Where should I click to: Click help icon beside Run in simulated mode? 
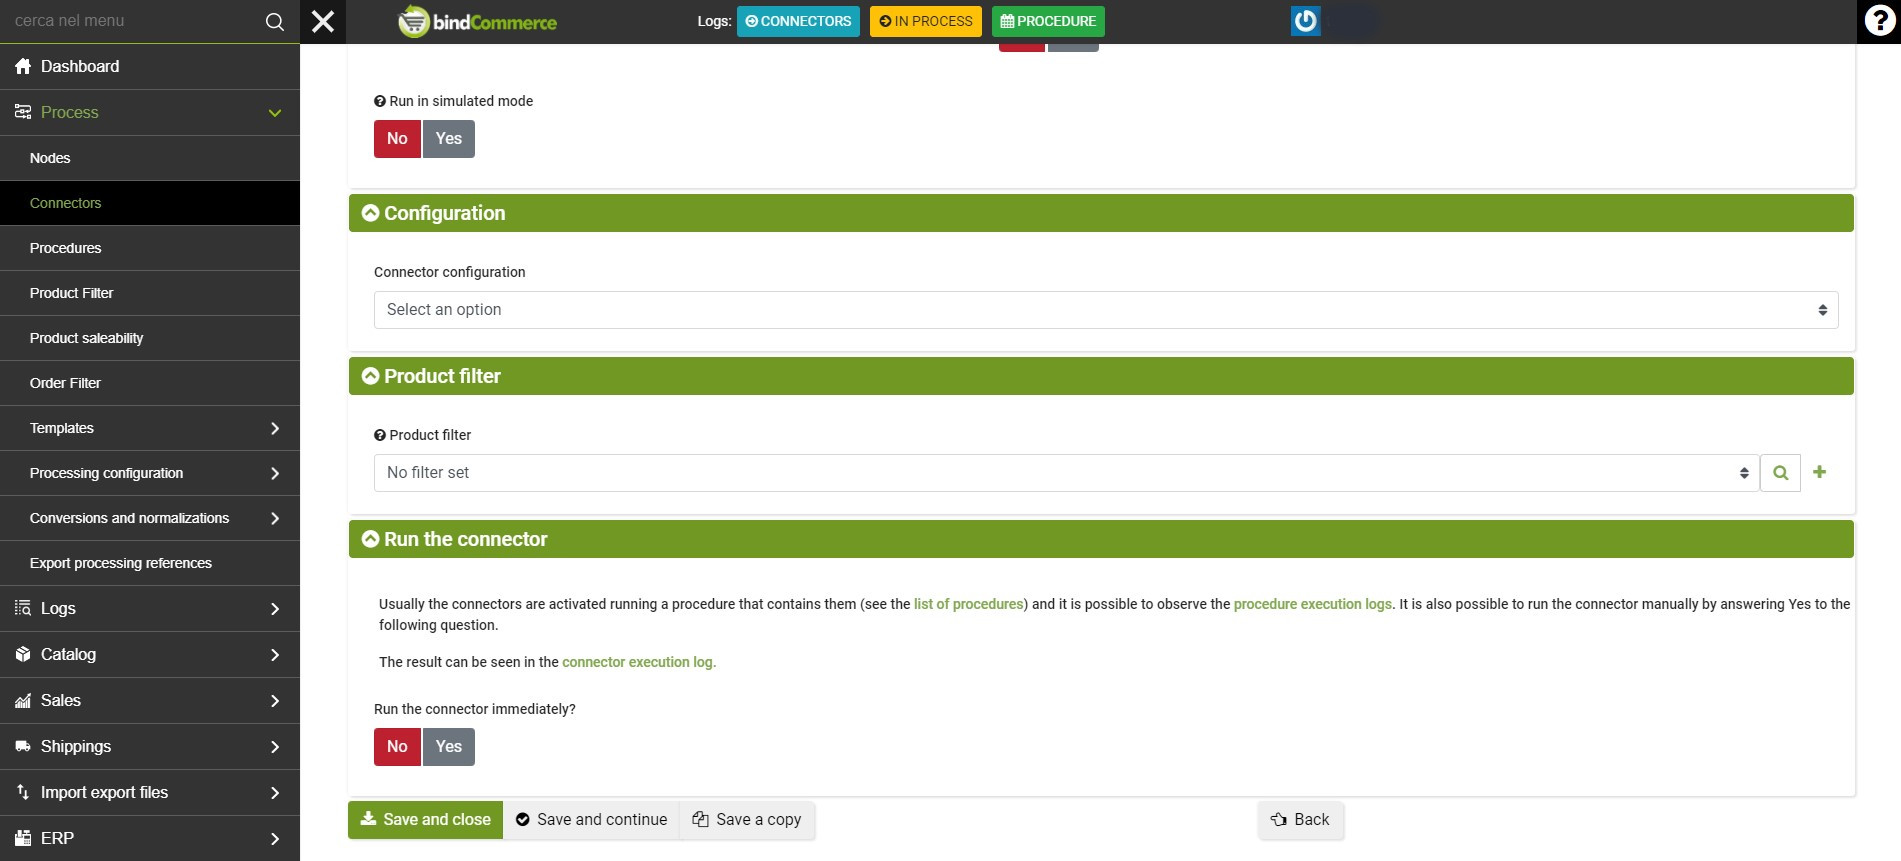[380, 101]
